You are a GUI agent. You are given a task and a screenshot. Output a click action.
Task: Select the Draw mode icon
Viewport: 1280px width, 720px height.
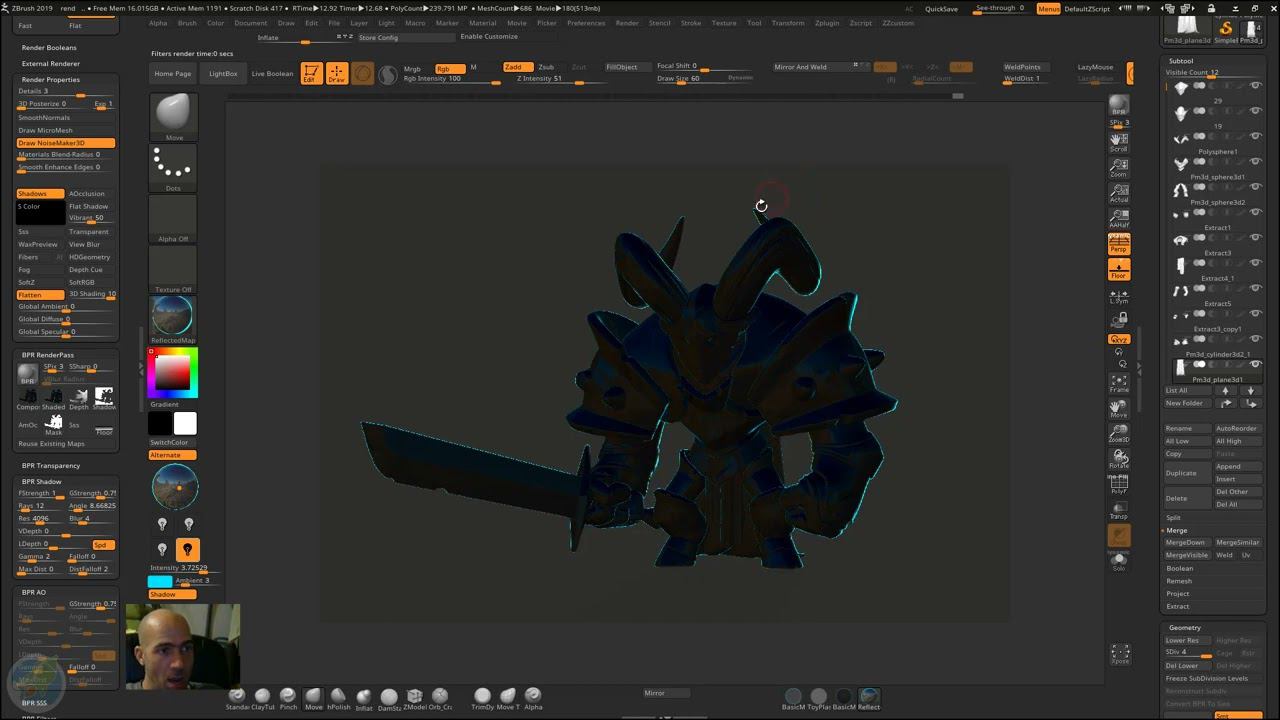[x=337, y=73]
